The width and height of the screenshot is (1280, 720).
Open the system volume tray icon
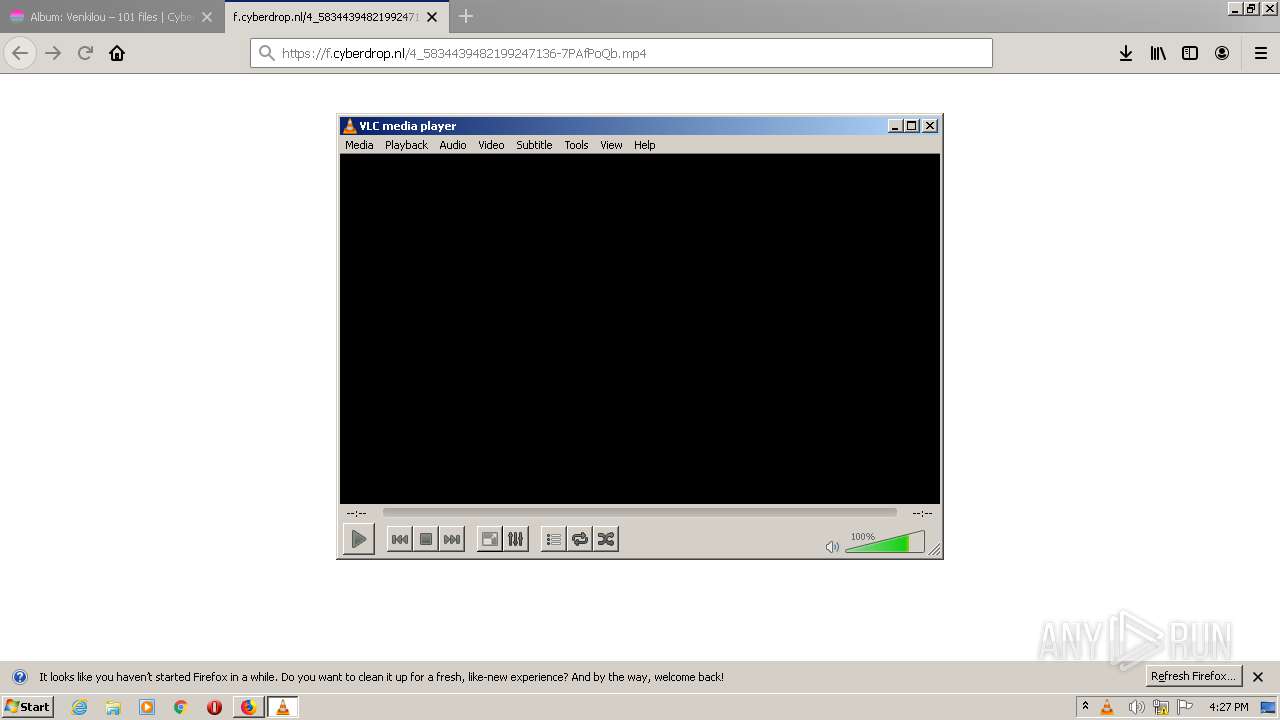pyautogui.click(x=1136, y=707)
